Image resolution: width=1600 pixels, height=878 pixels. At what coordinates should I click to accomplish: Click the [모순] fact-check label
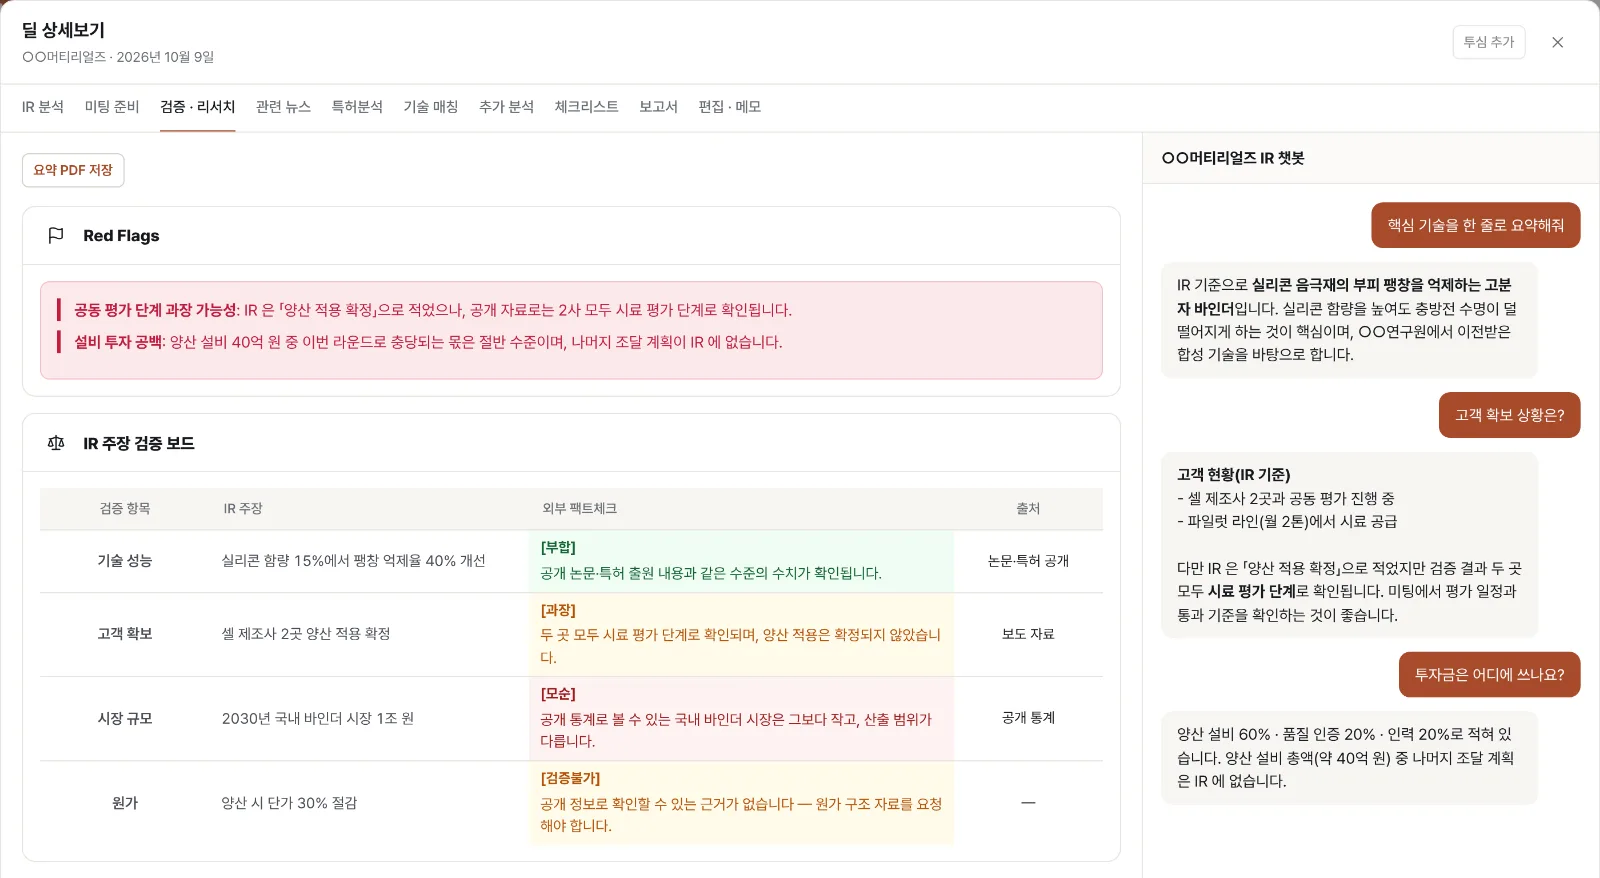558,694
